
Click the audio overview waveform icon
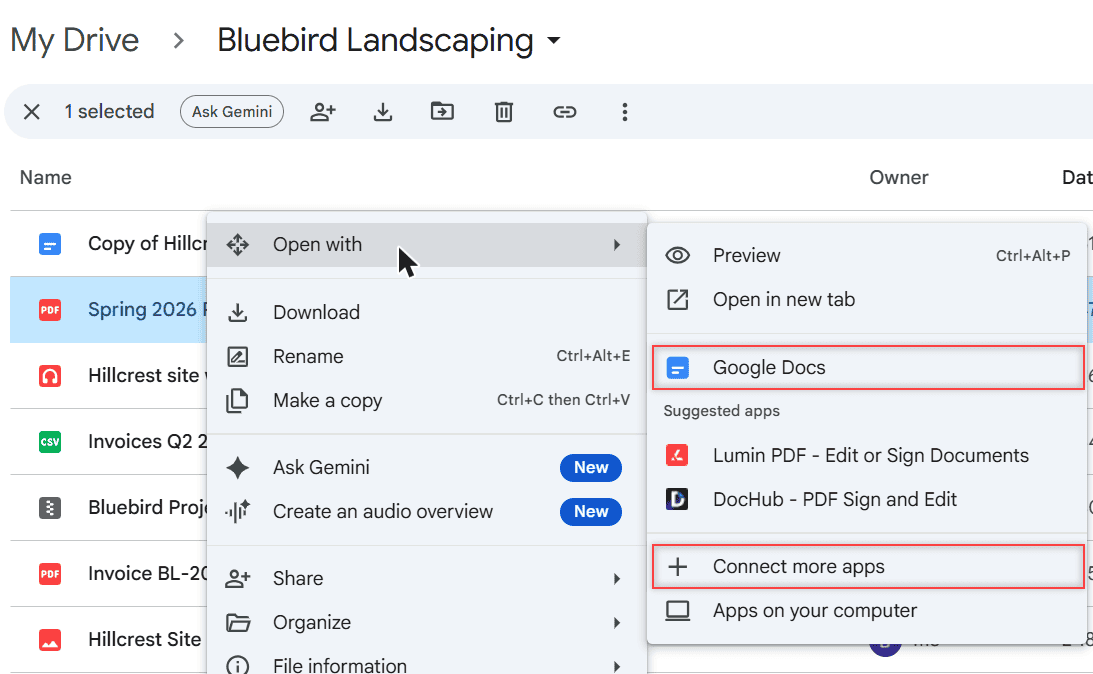pyautogui.click(x=237, y=512)
